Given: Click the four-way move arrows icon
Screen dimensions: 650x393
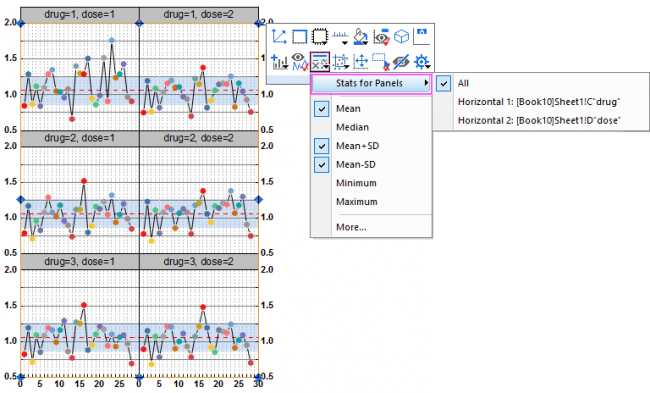Looking at the screenshot, I should pos(361,62).
